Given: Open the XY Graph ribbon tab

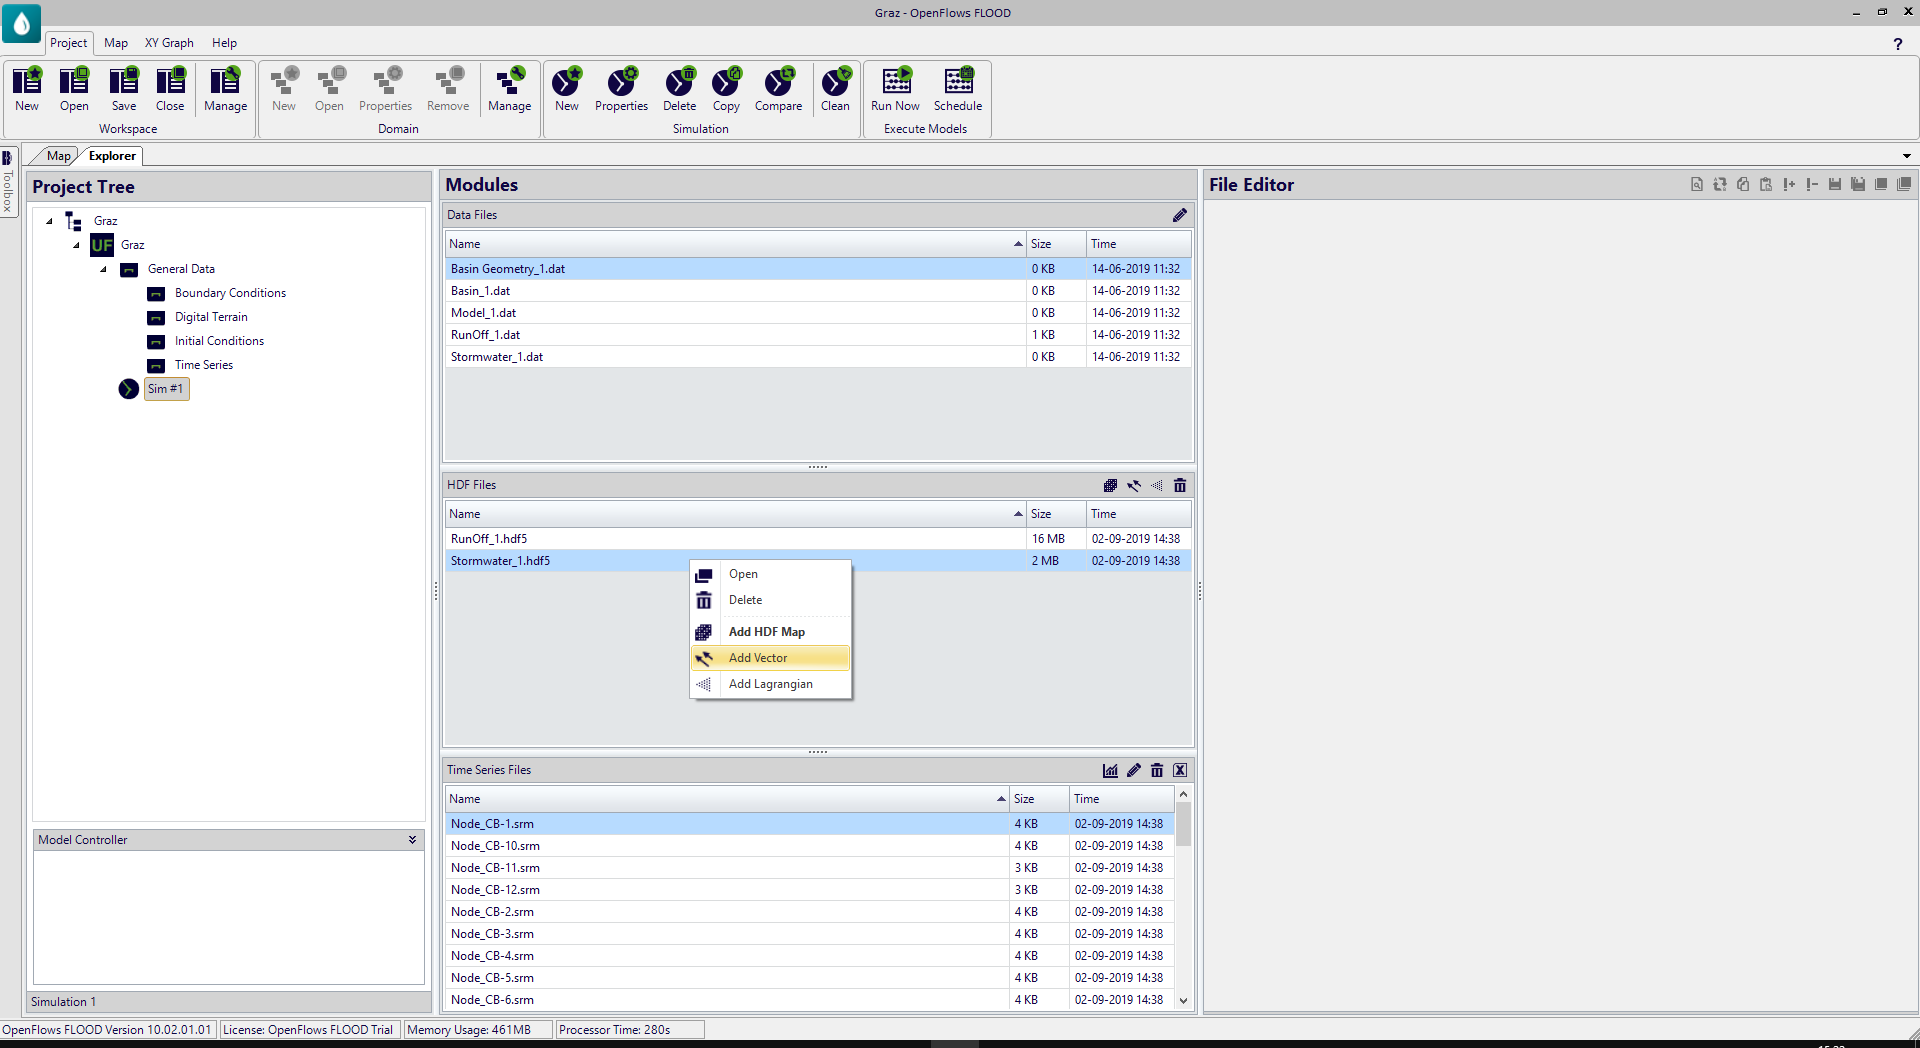Looking at the screenshot, I should [169, 43].
